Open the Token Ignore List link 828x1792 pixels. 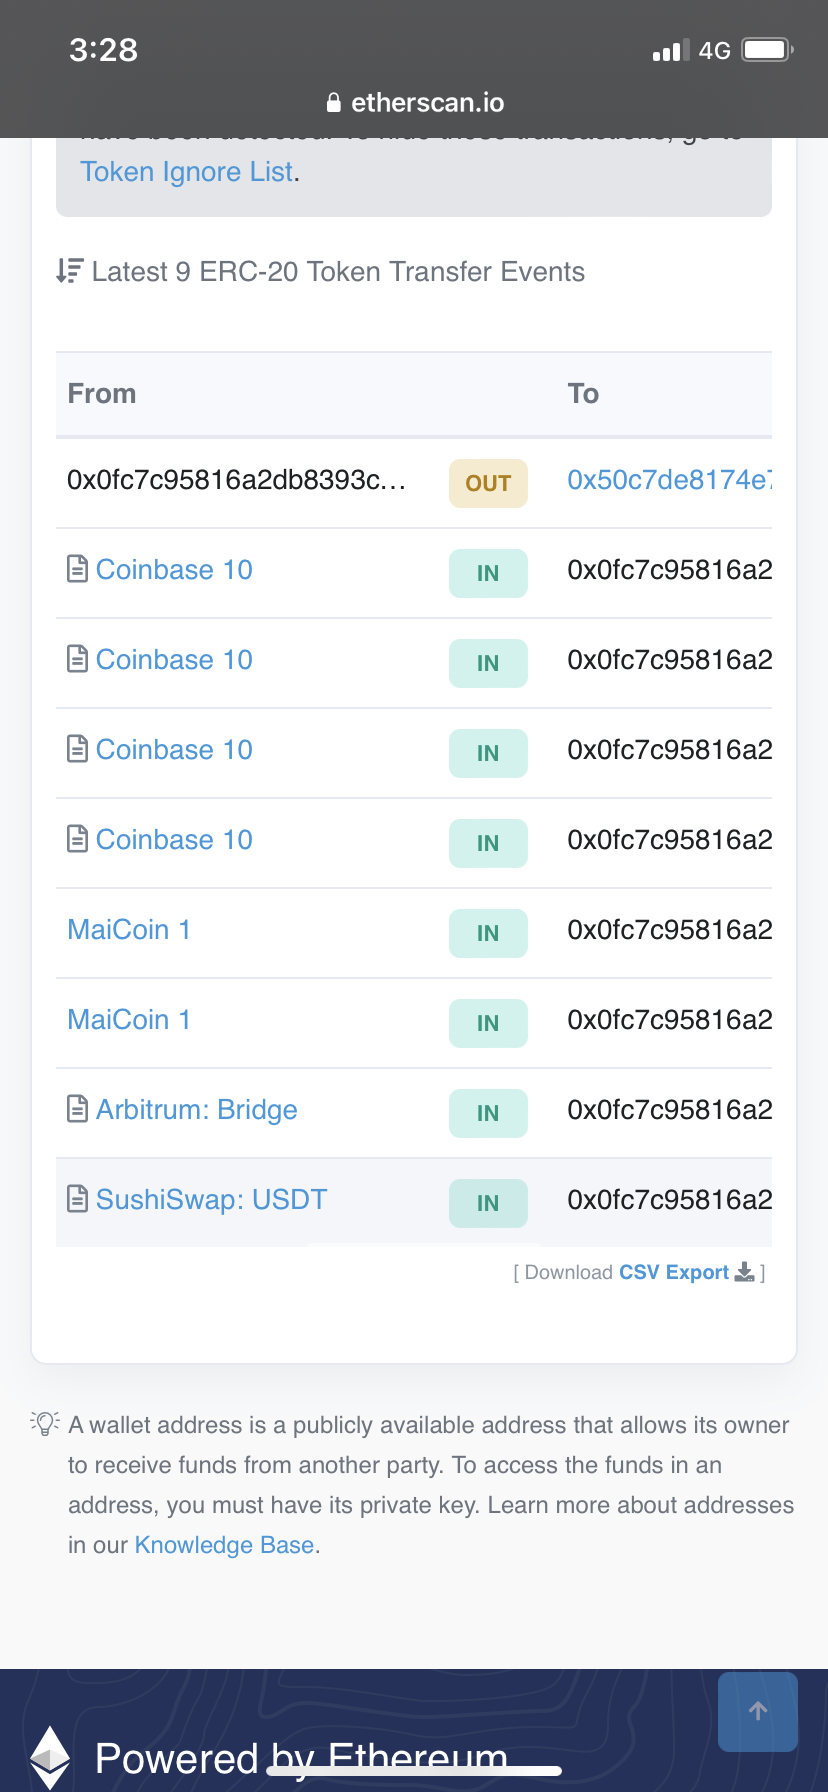point(187,172)
